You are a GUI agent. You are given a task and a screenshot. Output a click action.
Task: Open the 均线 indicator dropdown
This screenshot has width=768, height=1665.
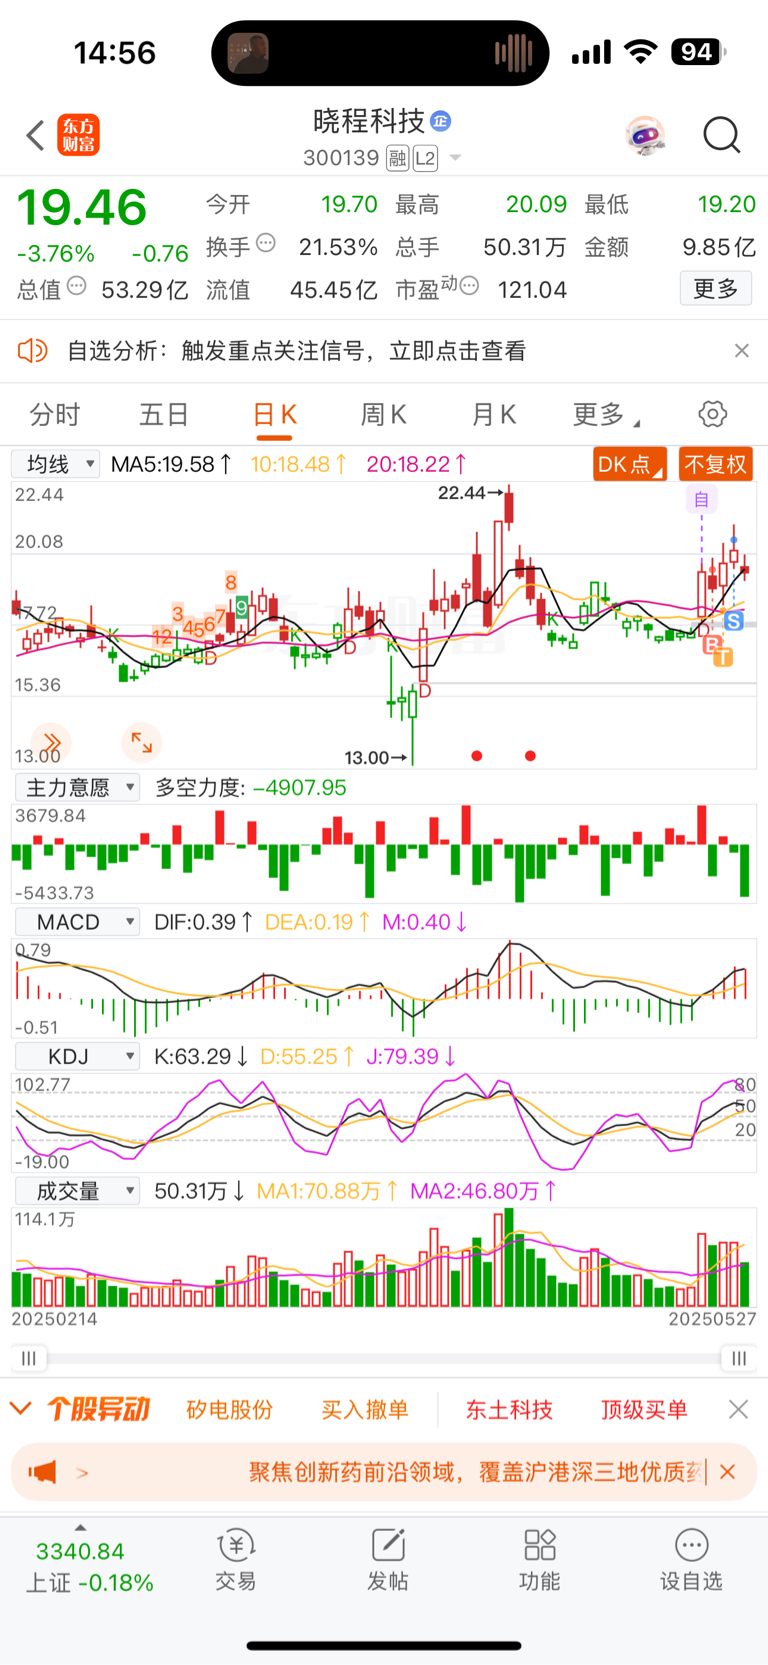point(56,464)
